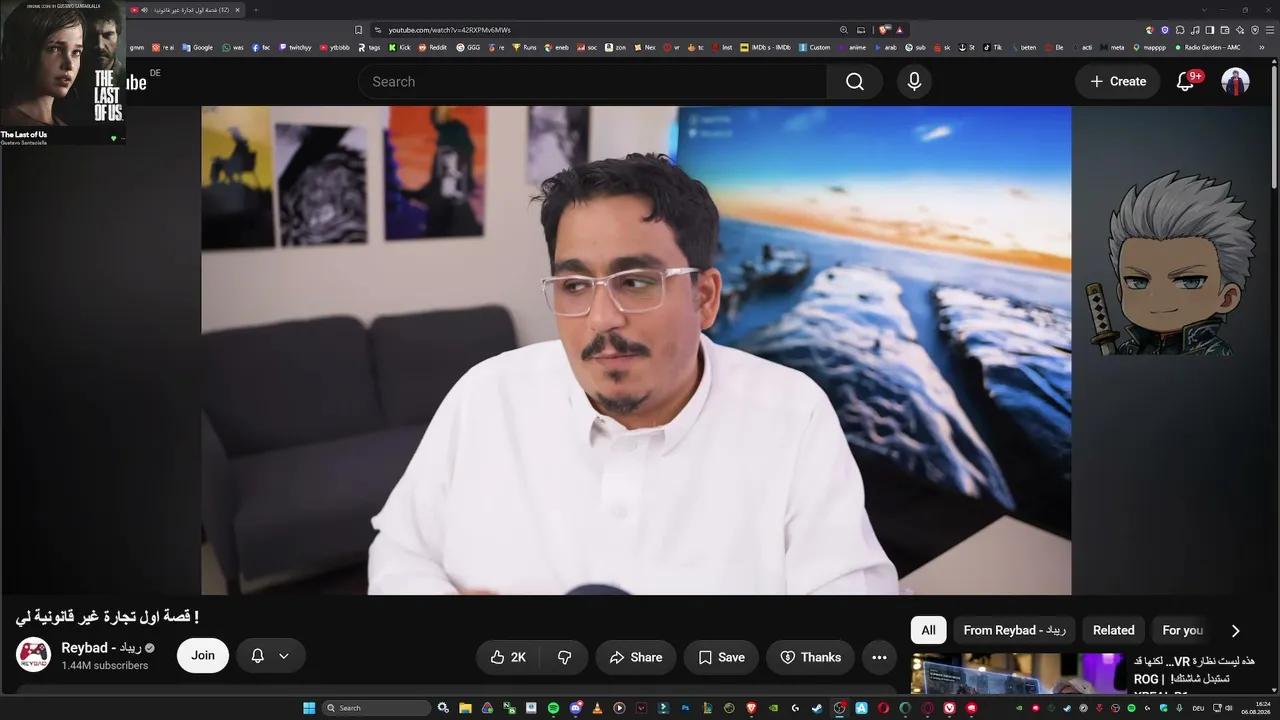Screen dimensions: 1280x720
Task: Click the Reddit bookmark
Action: click(x=433, y=47)
